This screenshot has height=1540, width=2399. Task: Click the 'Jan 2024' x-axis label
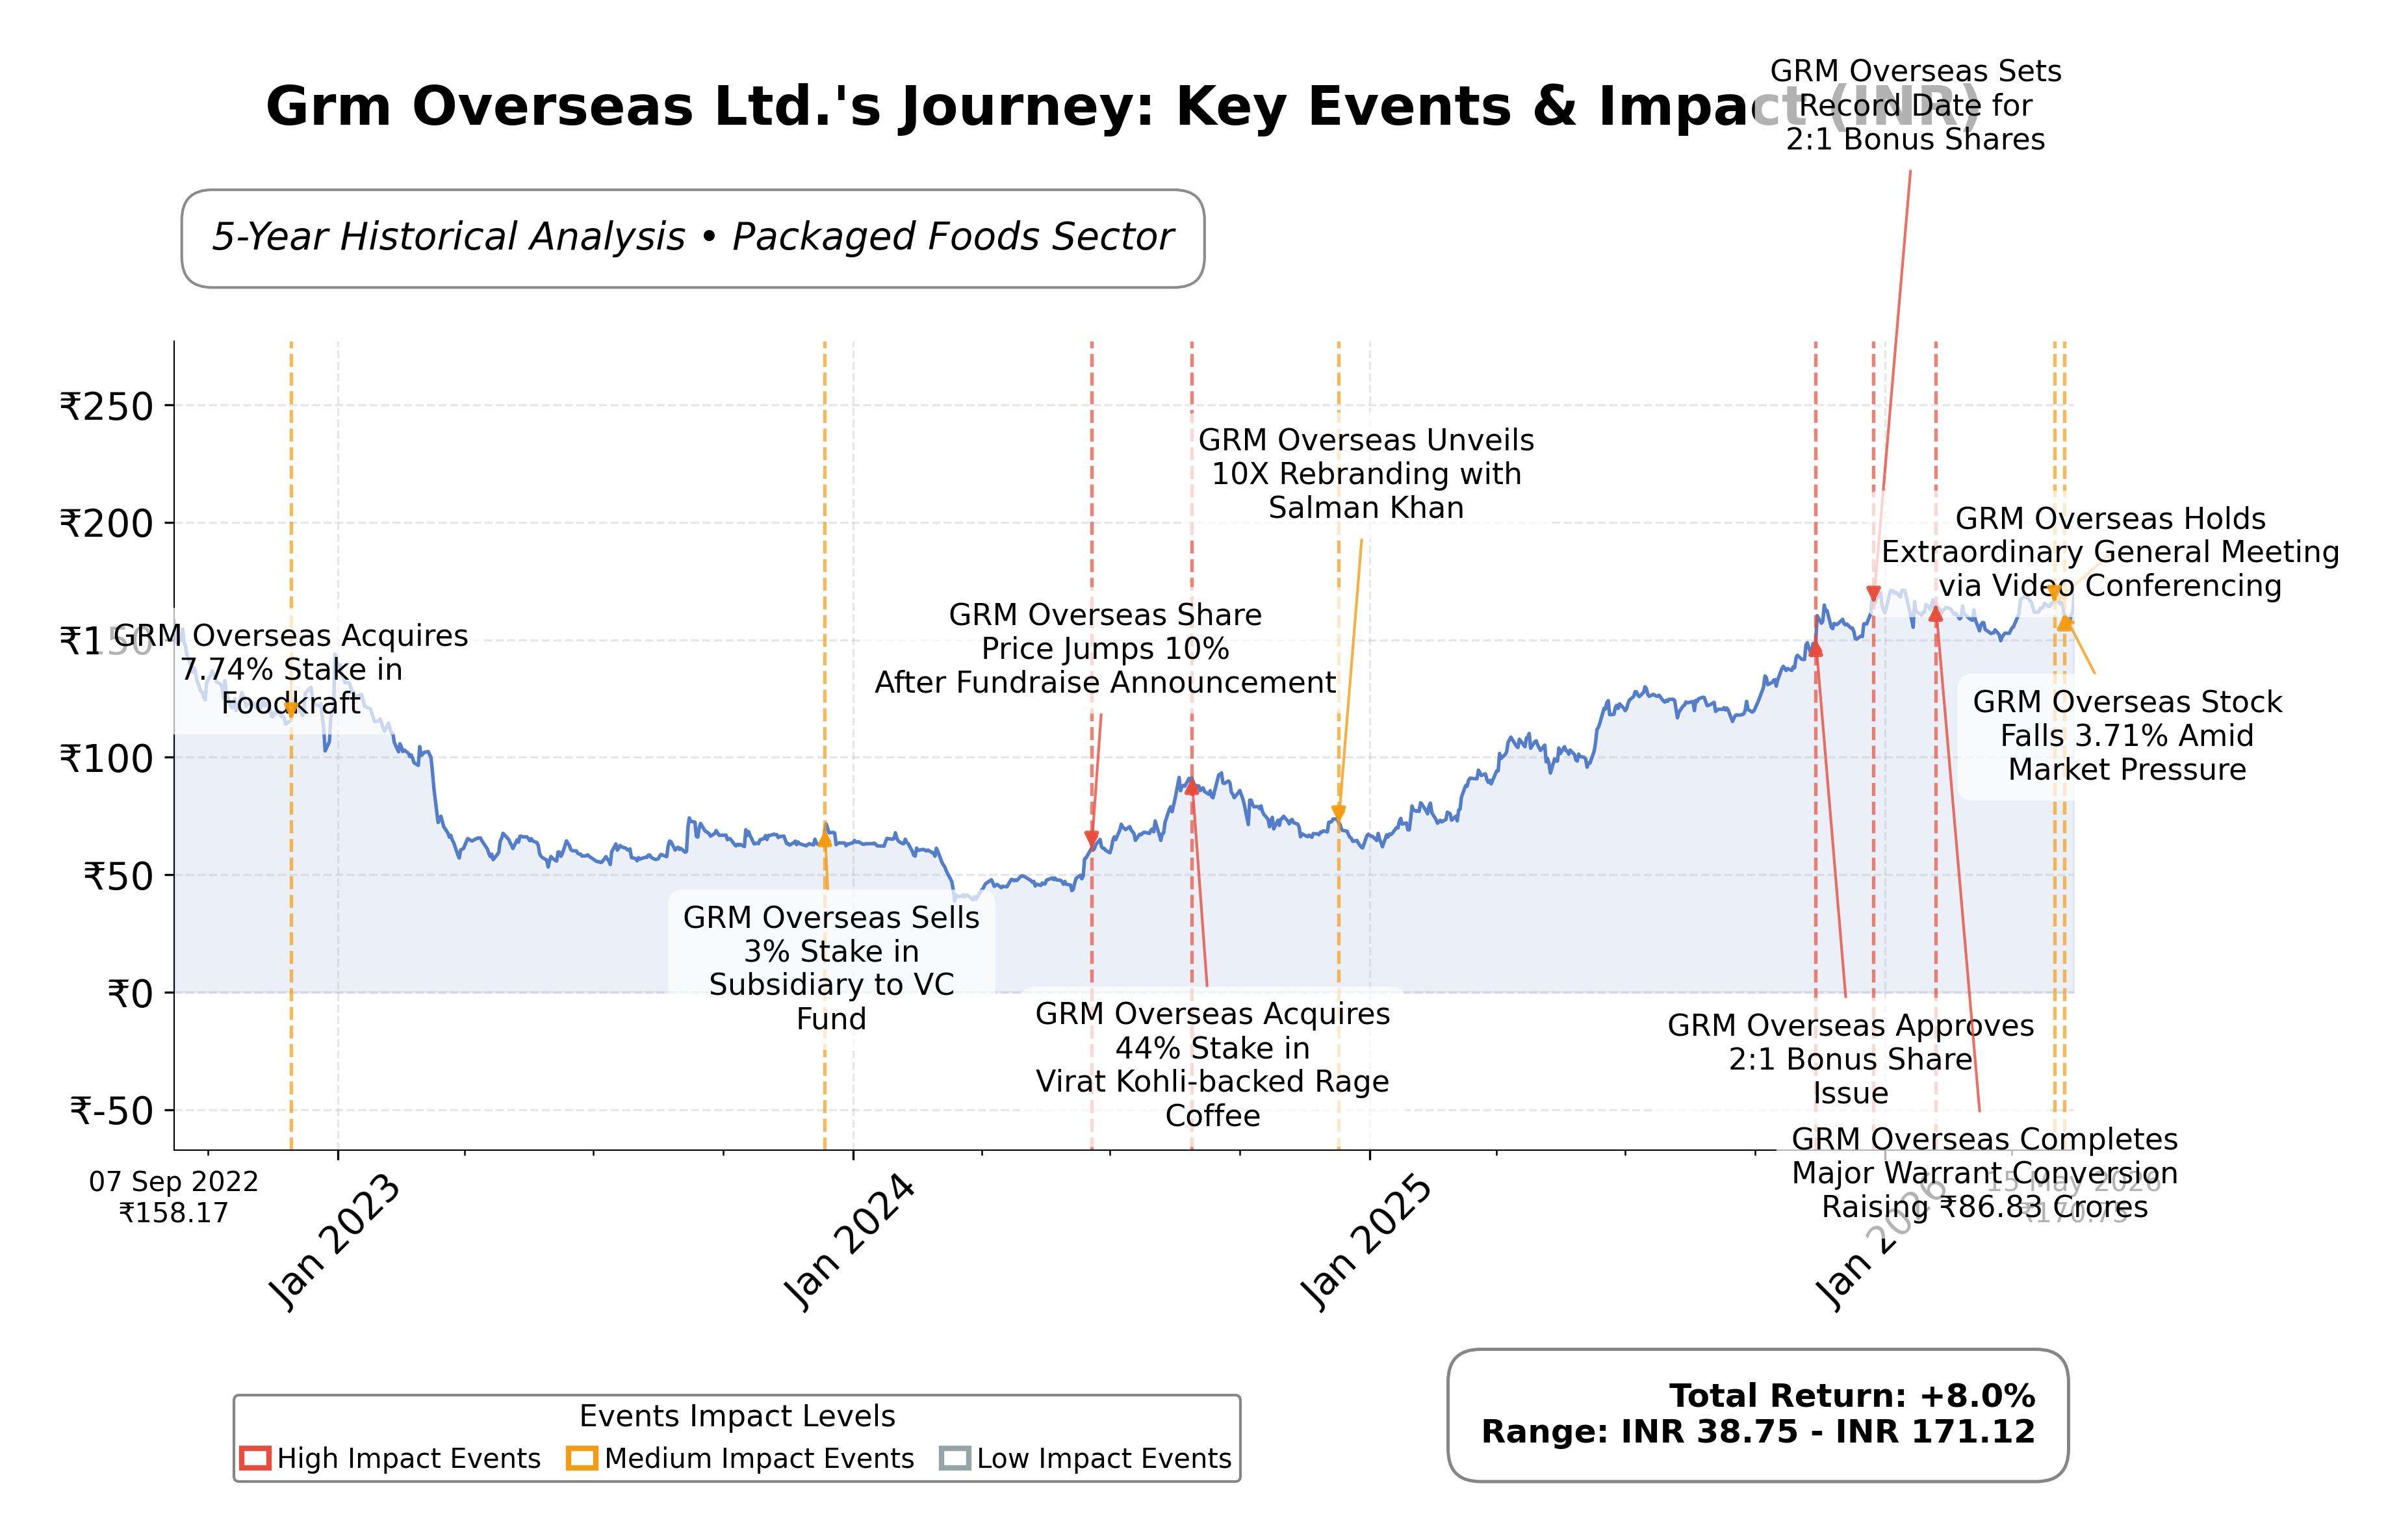(850, 1241)
